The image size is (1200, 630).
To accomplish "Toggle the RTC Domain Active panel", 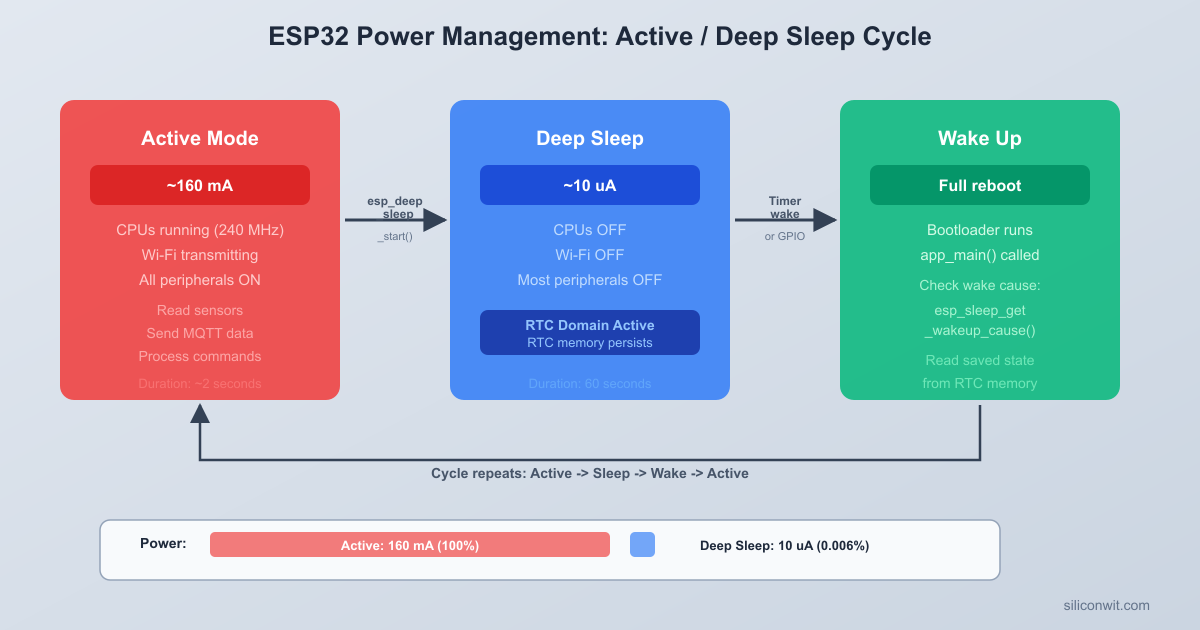I will (590, 332).
